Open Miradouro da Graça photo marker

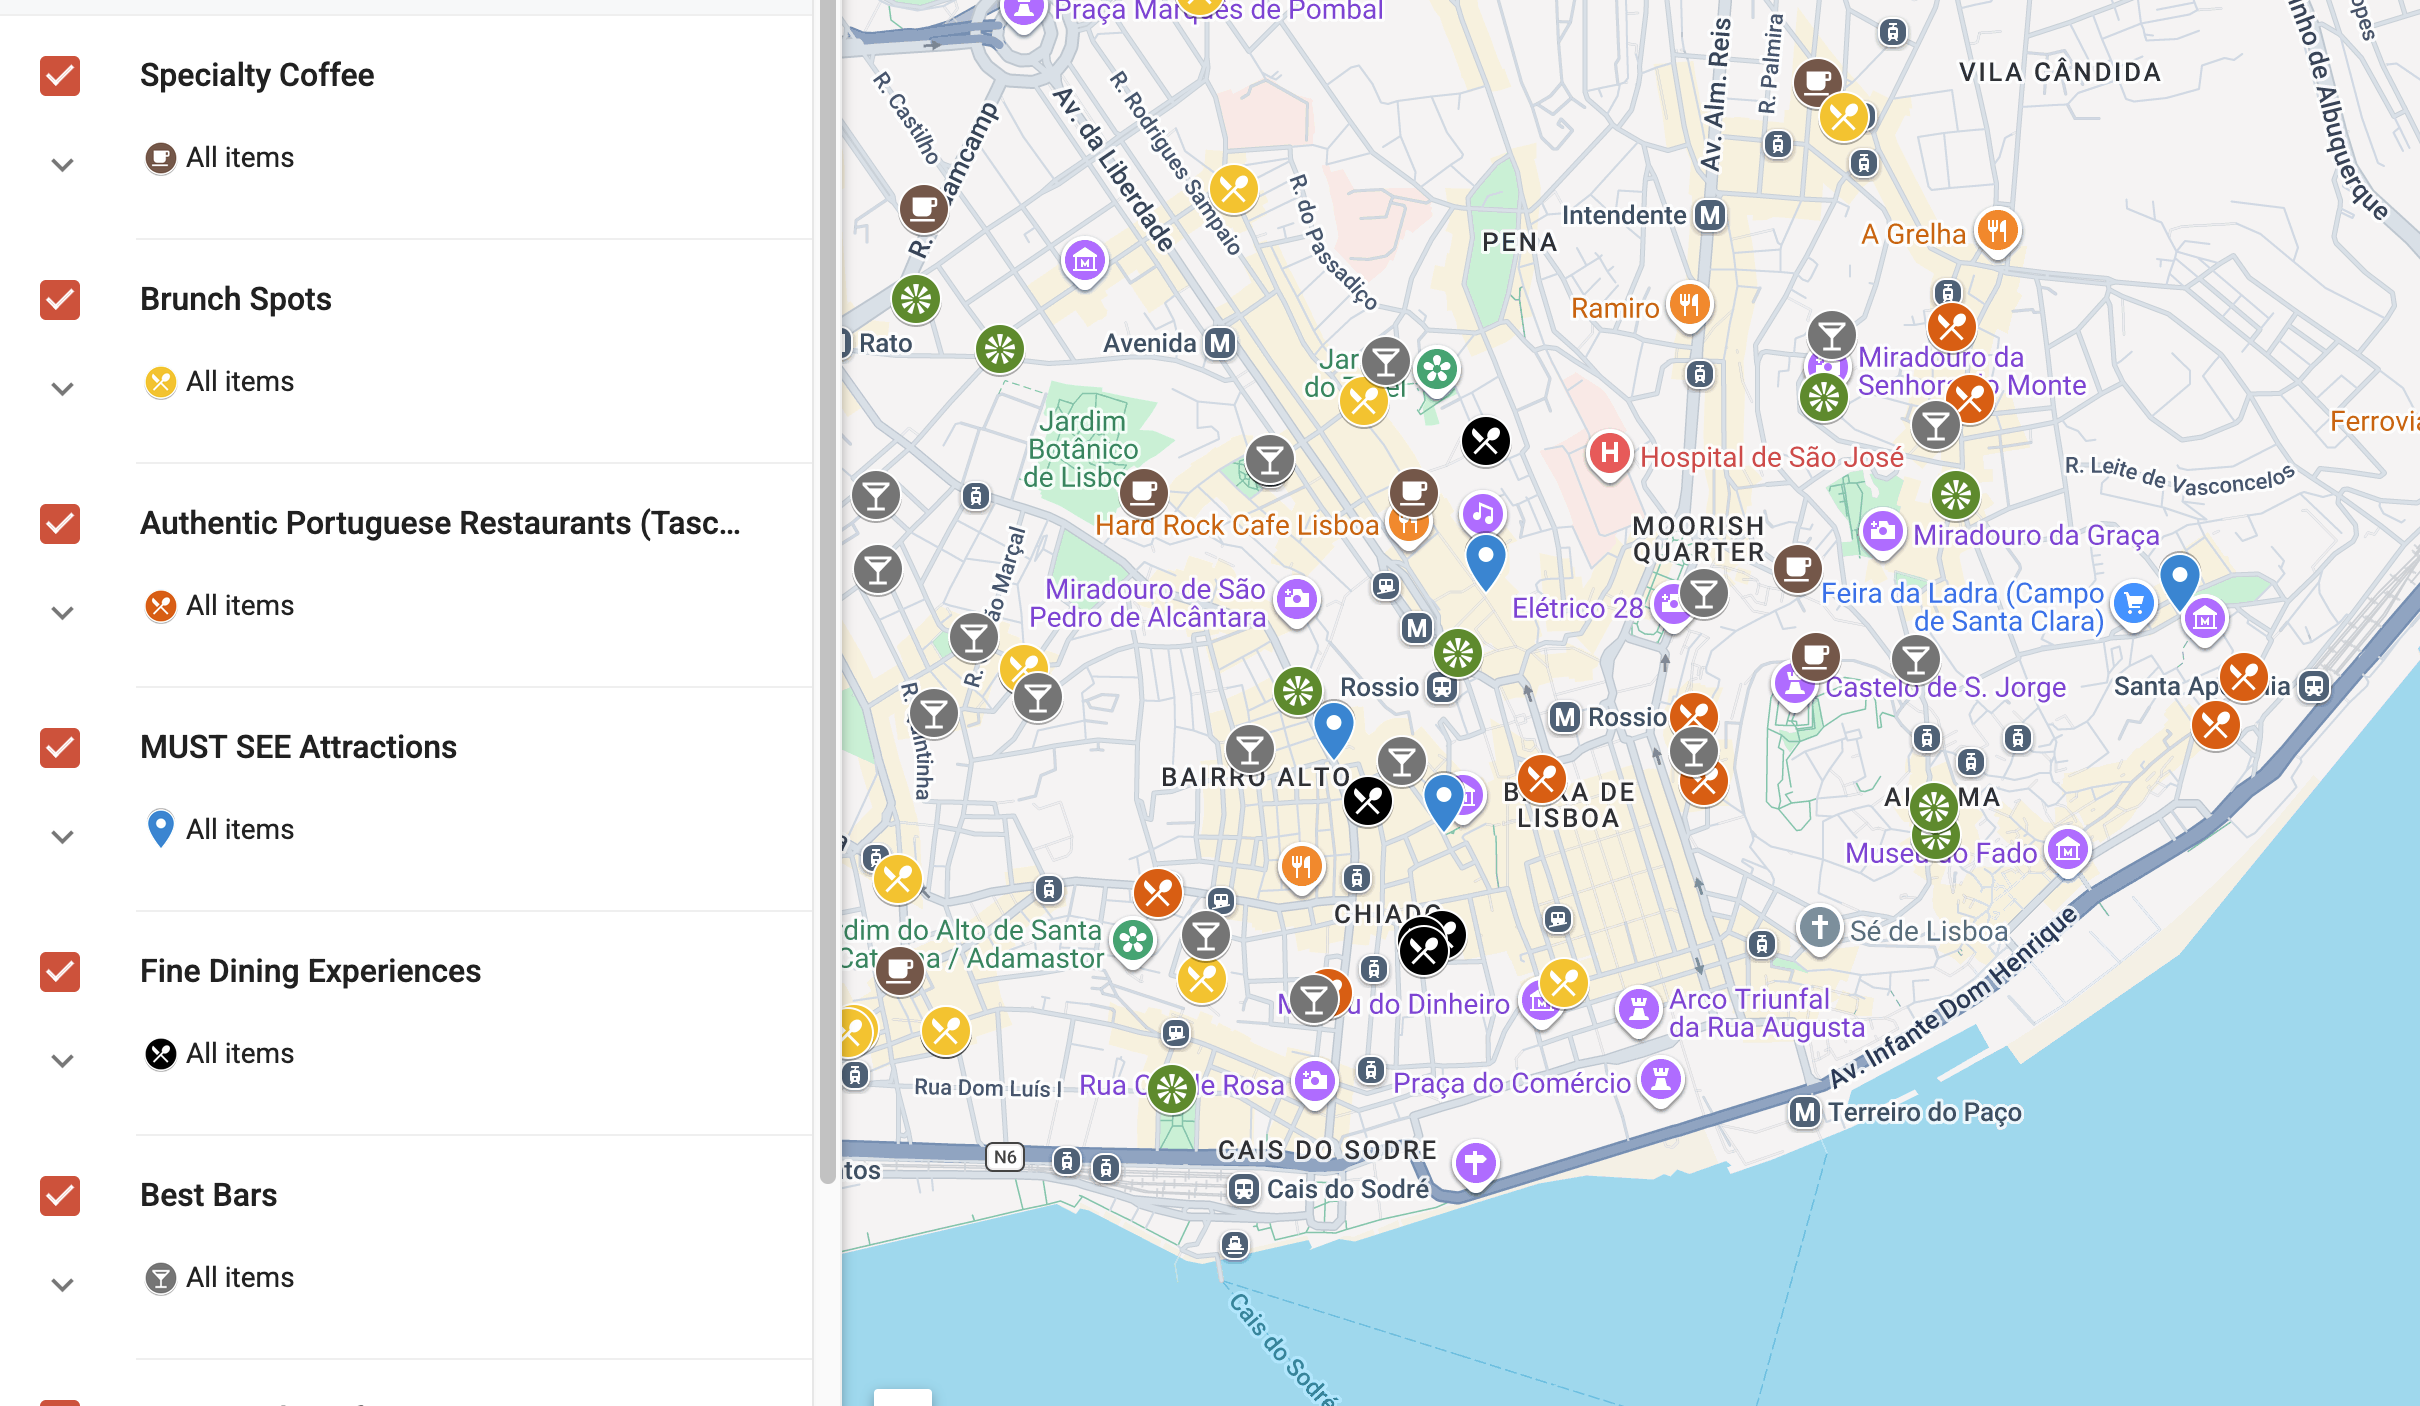pyautogui.click(x=1881, y=532)
